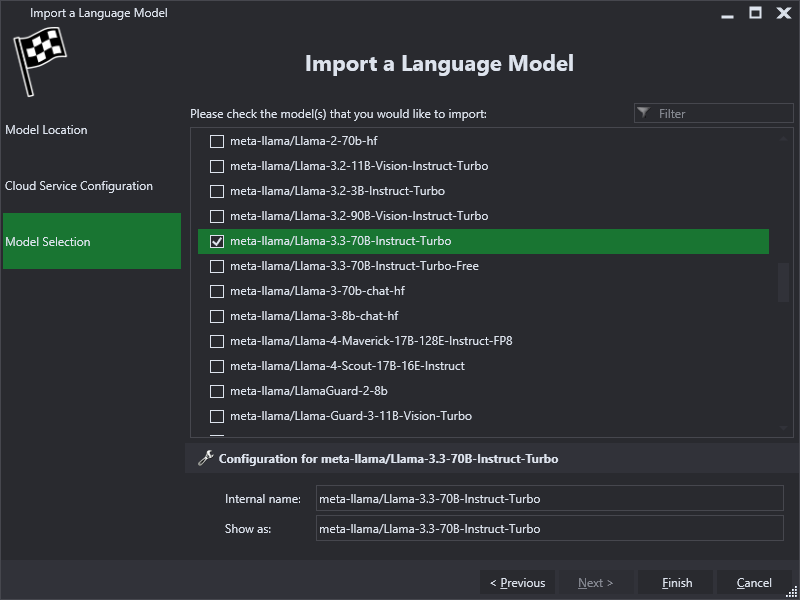The height and width of the screenshot is (600, 800).
Task: Select Llama-3.2-11B-Vision-Instruct-Turbo row text
Action: pos(359,166)
